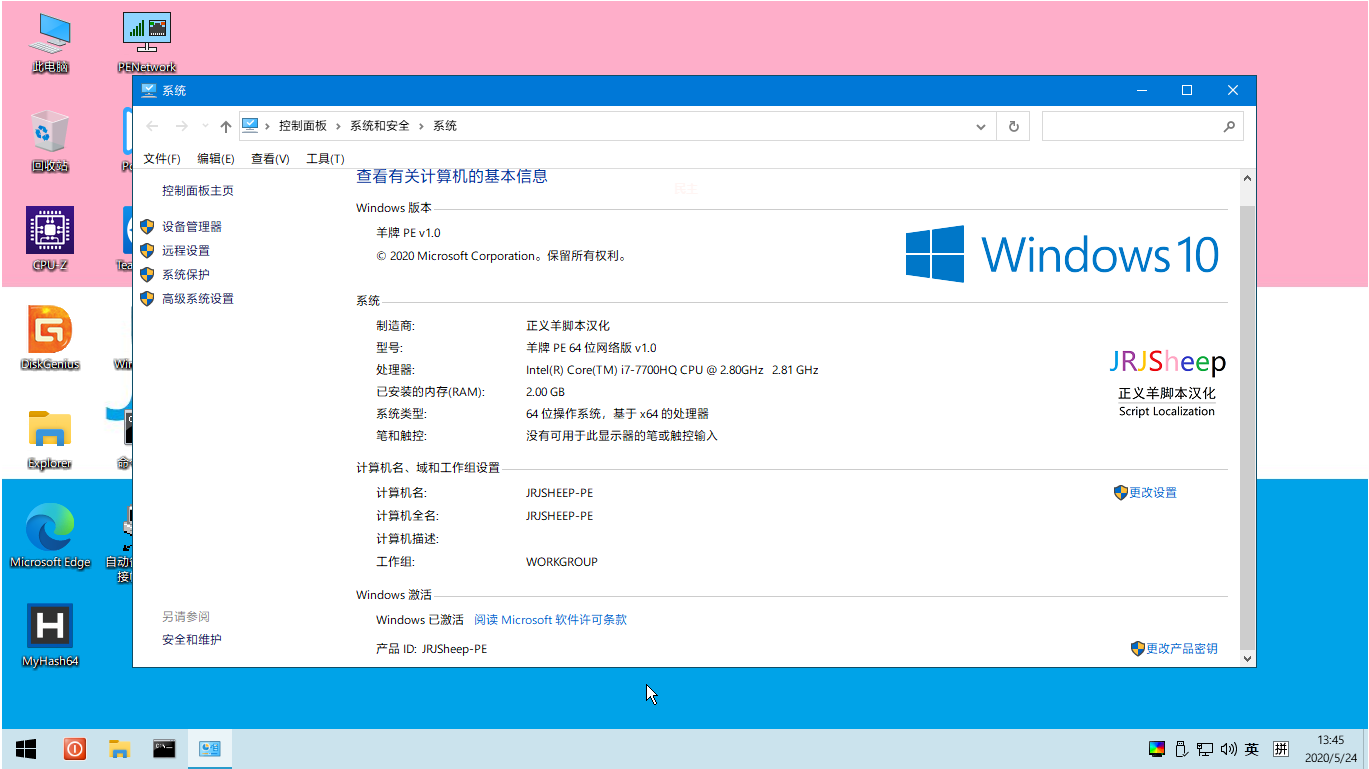This screenshot has height=769, width=1369.
Task: Open the 工具(T) menu
Action: [325, 159]
